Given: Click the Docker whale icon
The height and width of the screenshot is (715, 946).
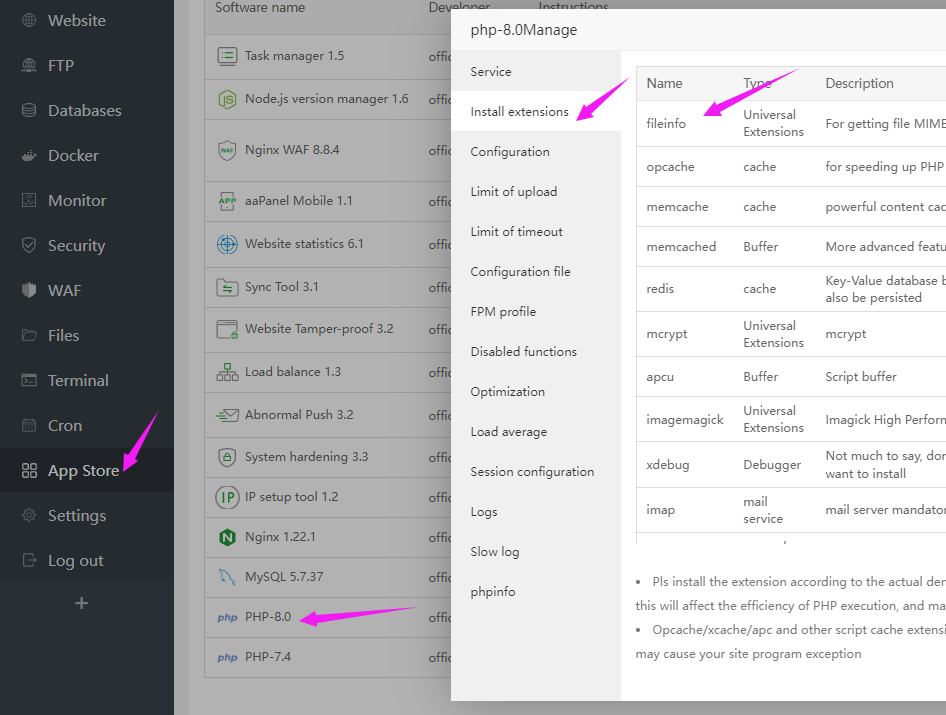Looking at the screenshot, I should [28, 156].
